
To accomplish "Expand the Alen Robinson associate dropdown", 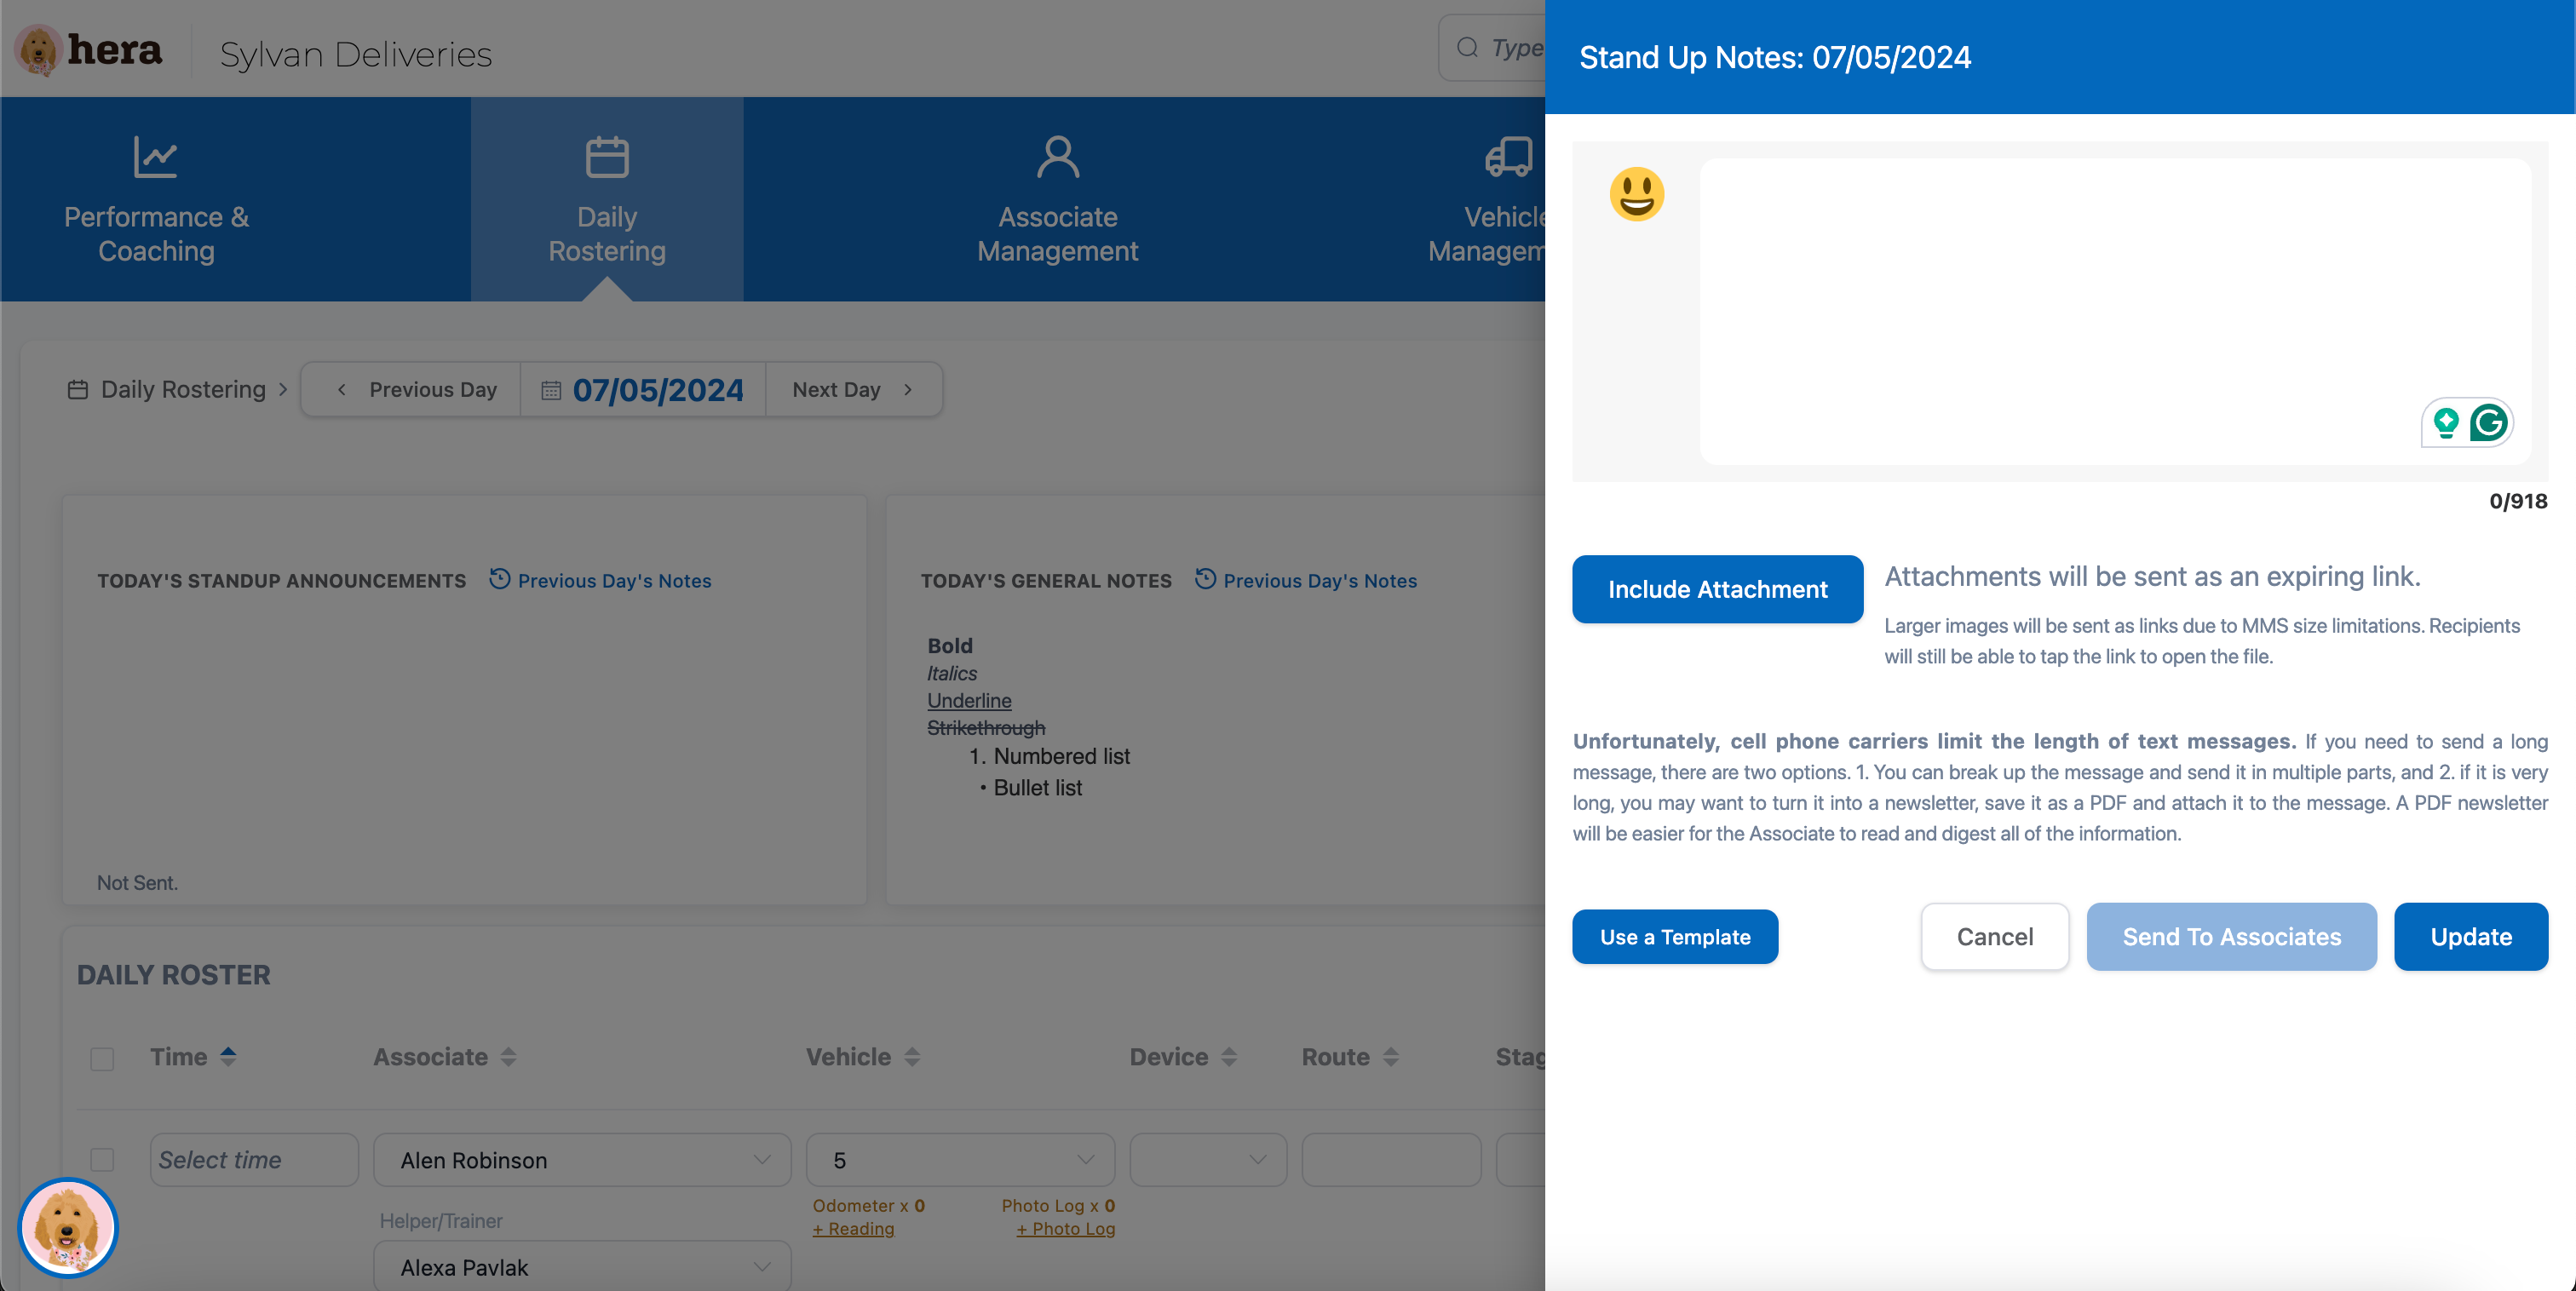I will point(761,1160).
